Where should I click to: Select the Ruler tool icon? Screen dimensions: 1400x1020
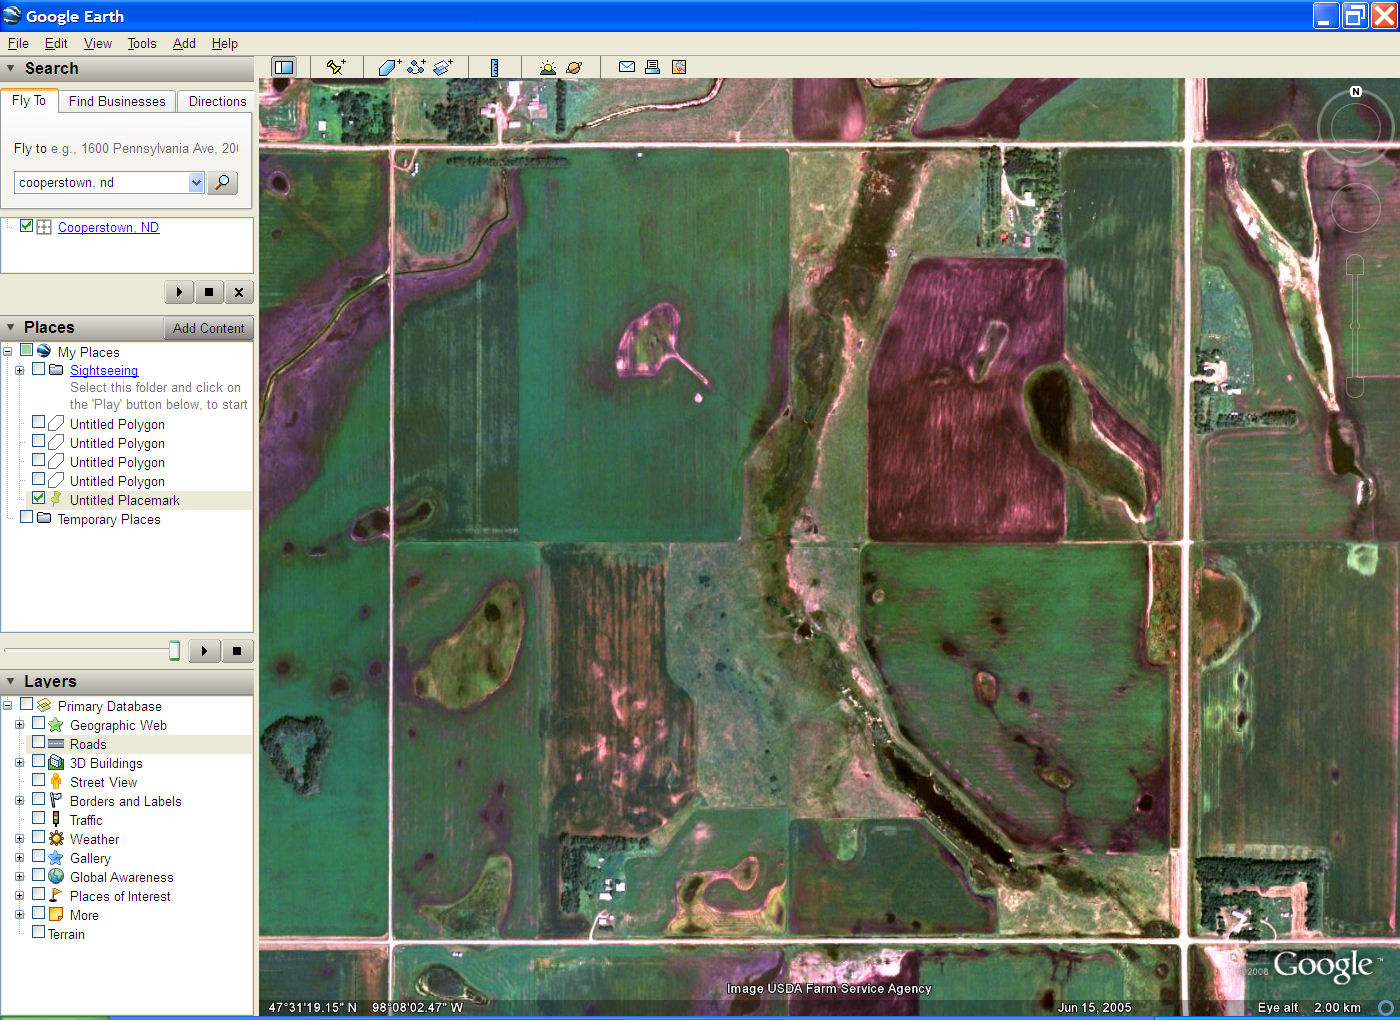pos(494,67)
